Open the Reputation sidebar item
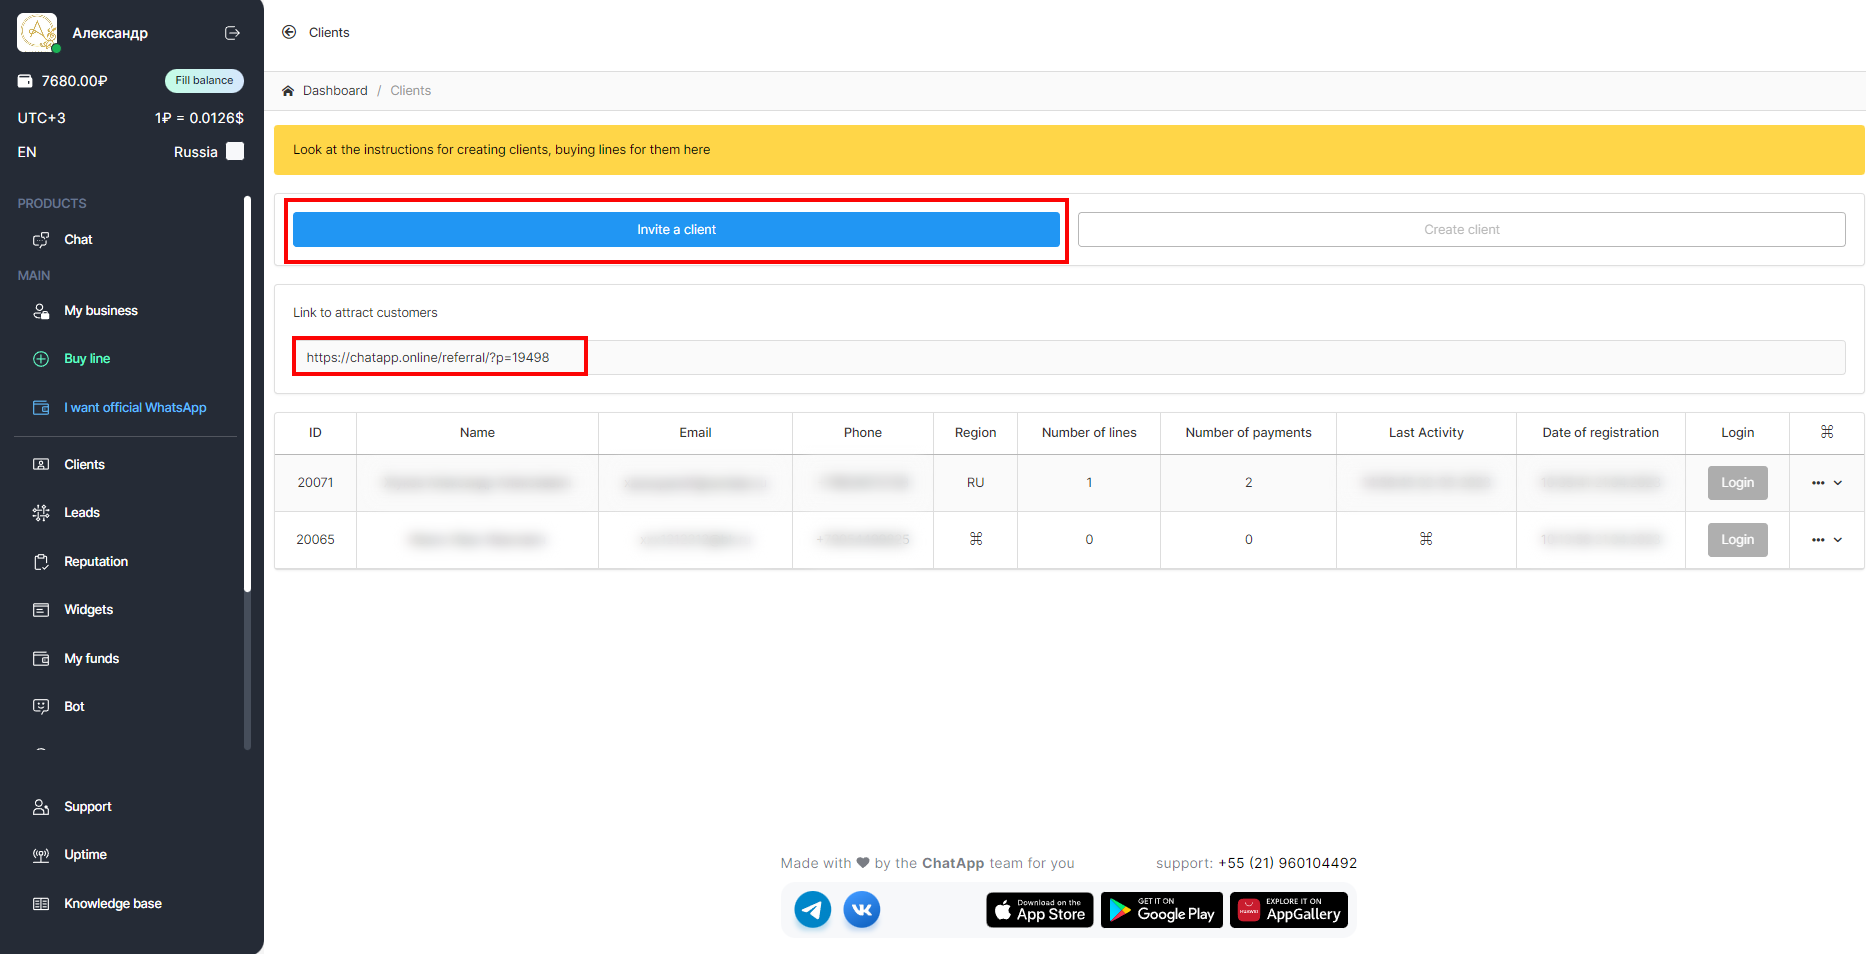Image resolution: width=1866 pixels, height=954 pixels. (95, 562)
